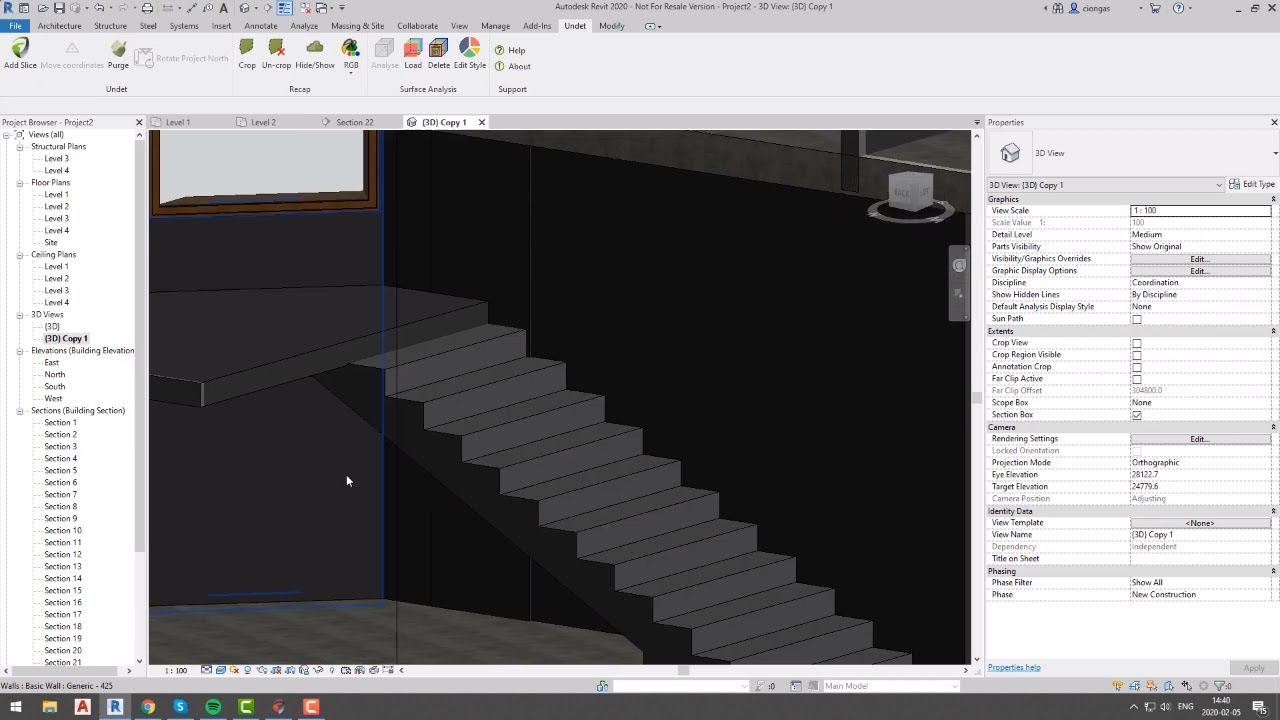Click the 1 : 100 view scale control

click(x=175, y=670)
